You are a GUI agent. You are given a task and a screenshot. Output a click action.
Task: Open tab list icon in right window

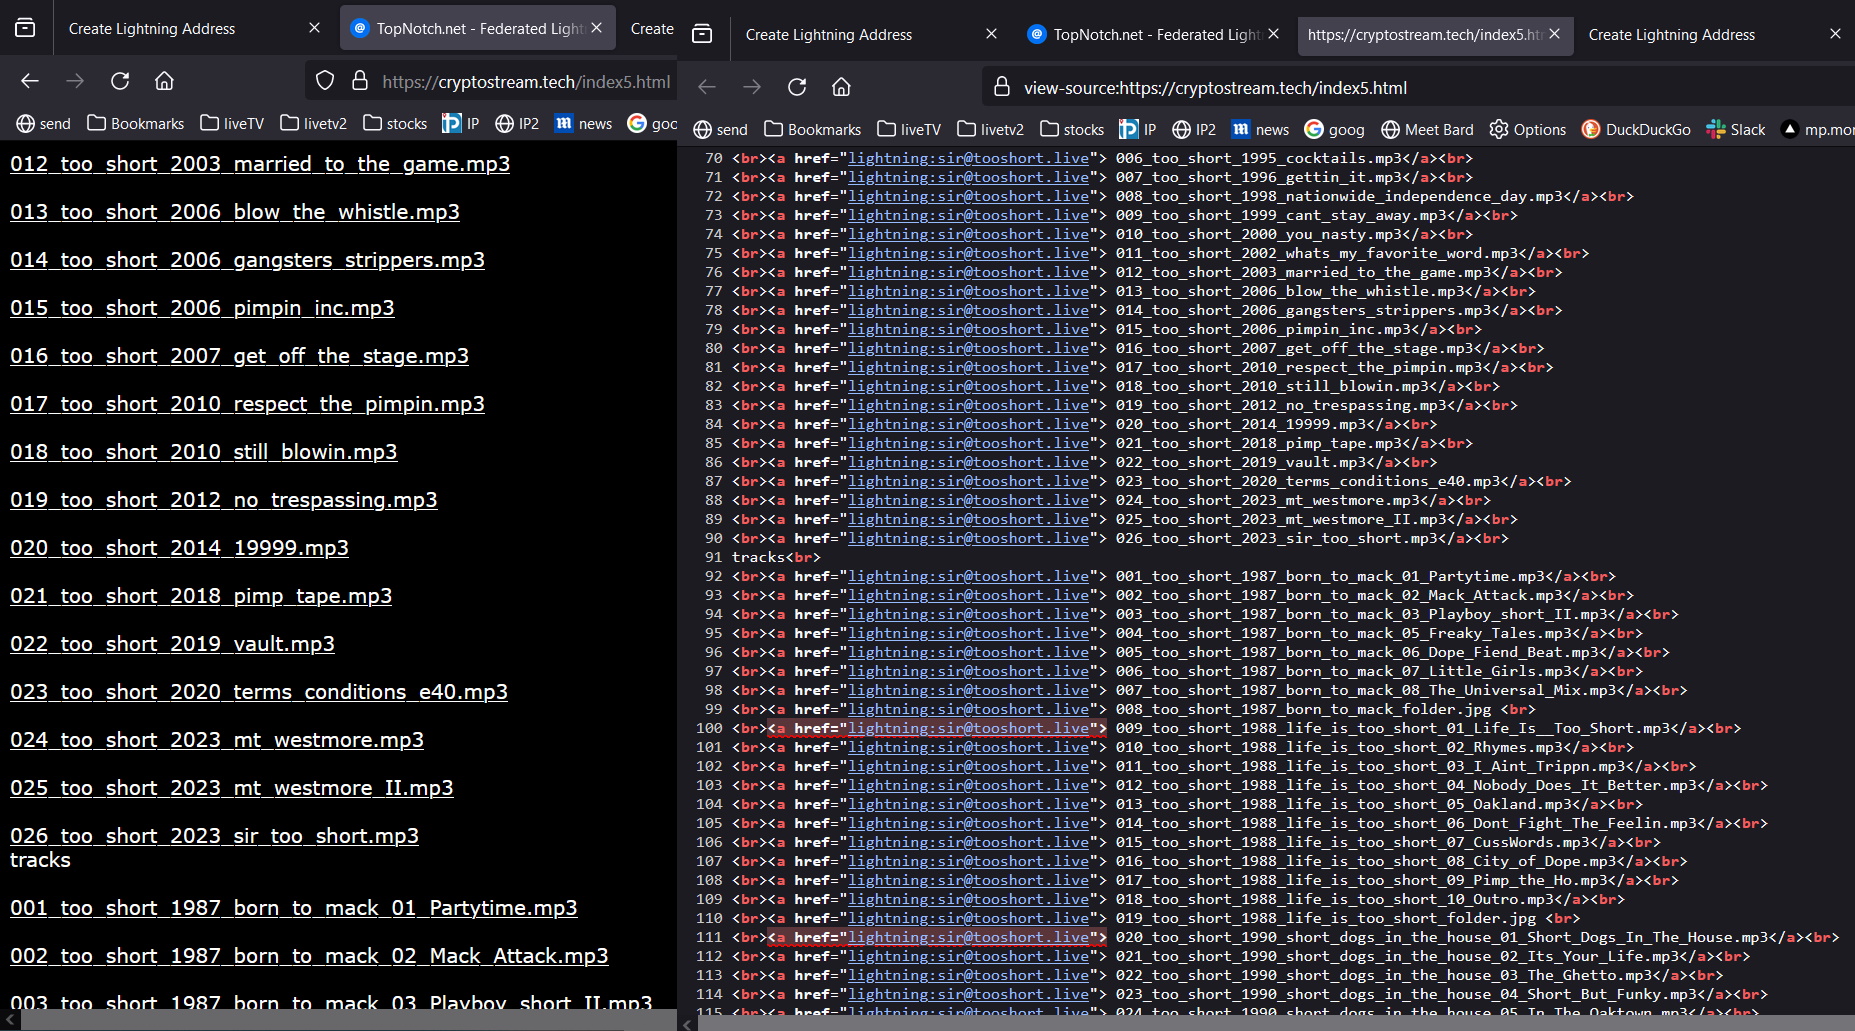click(702, 34)
